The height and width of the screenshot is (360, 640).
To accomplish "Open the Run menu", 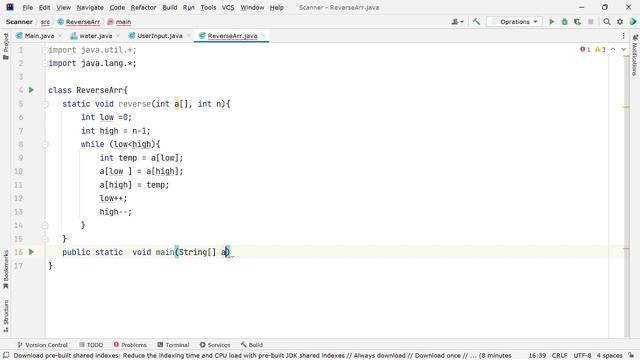I will point(188,7).
